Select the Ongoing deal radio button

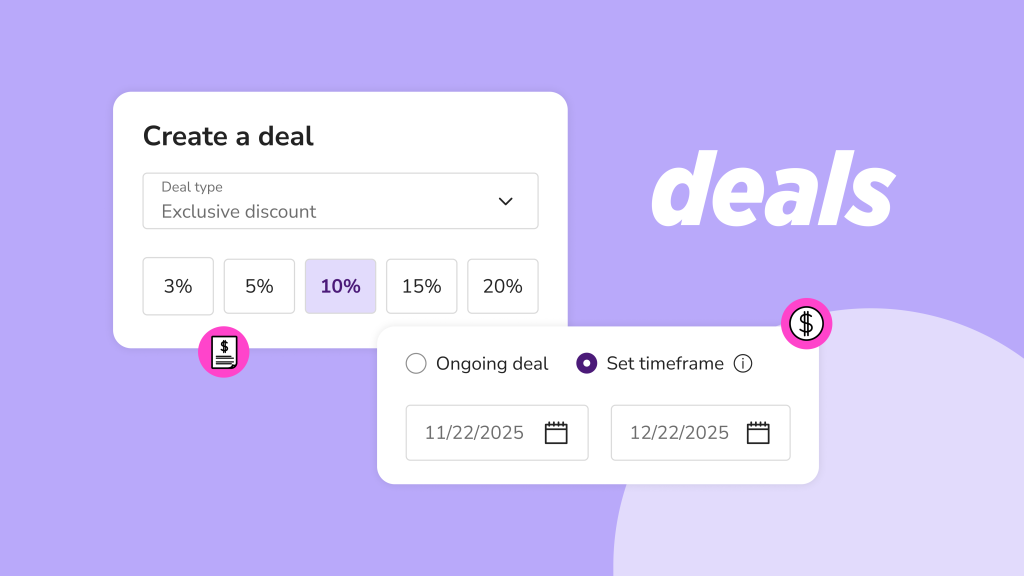click(416, 364)
